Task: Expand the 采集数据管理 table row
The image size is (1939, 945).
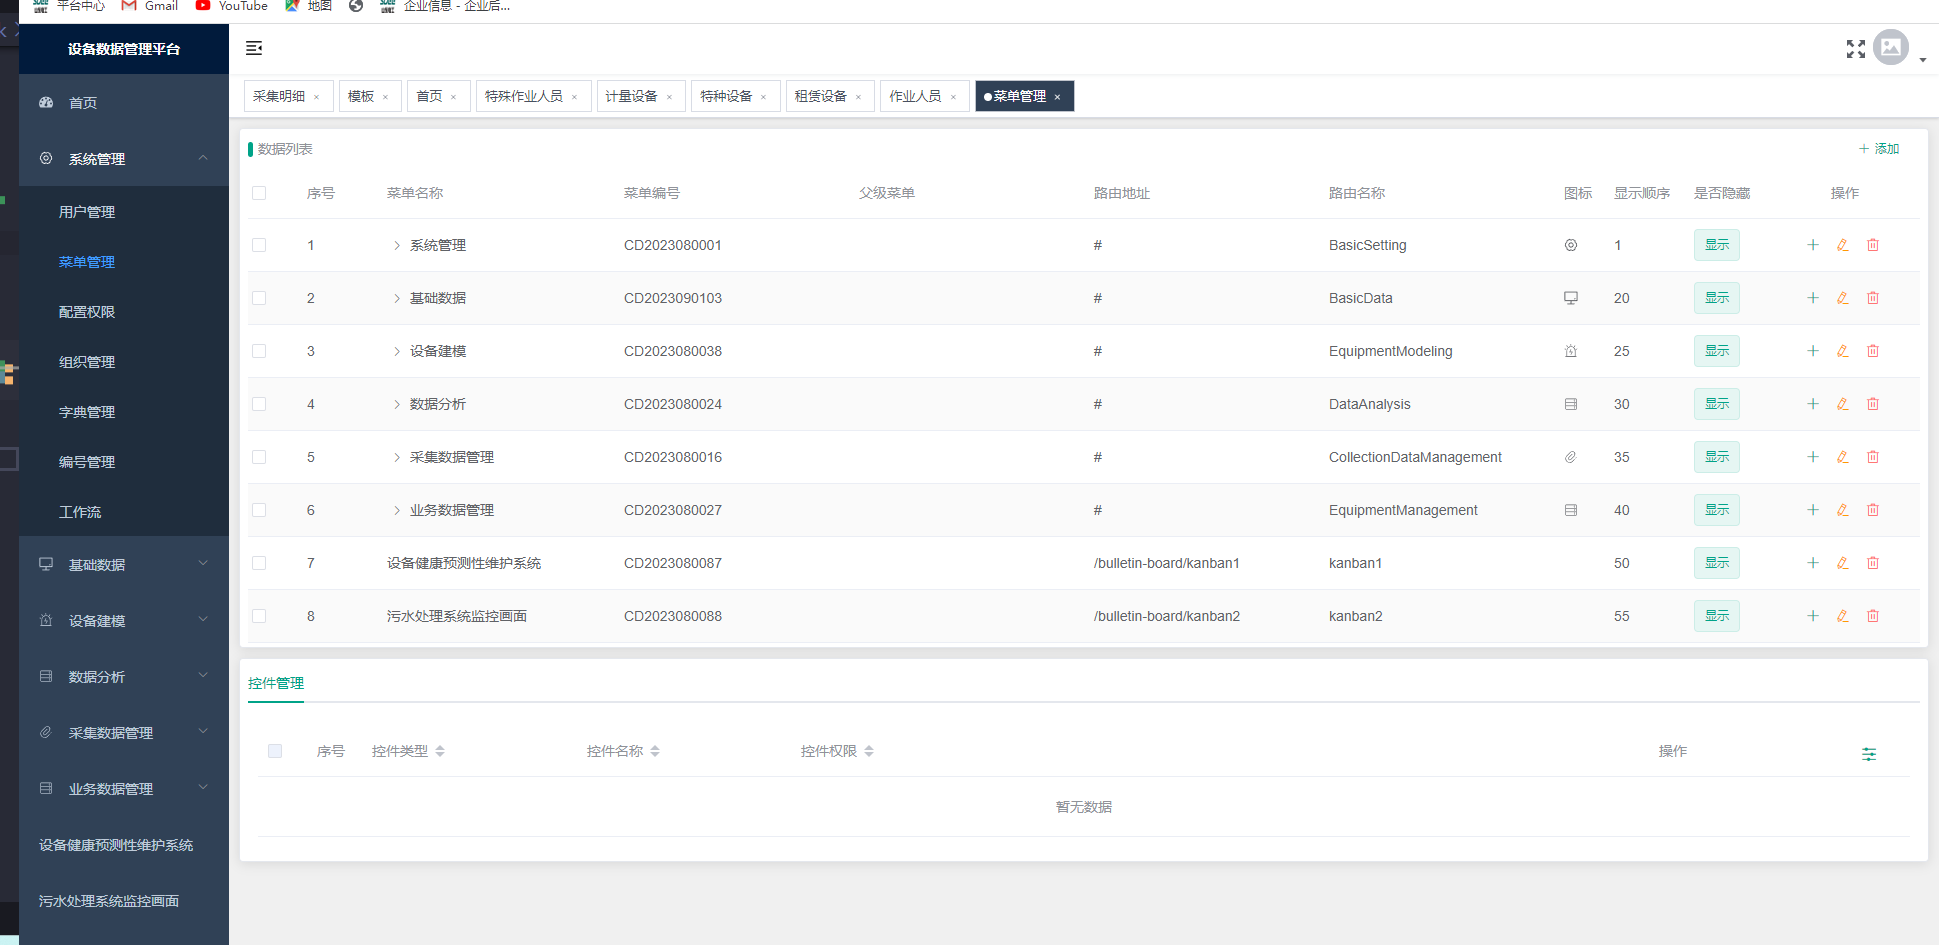Action: 397,457
